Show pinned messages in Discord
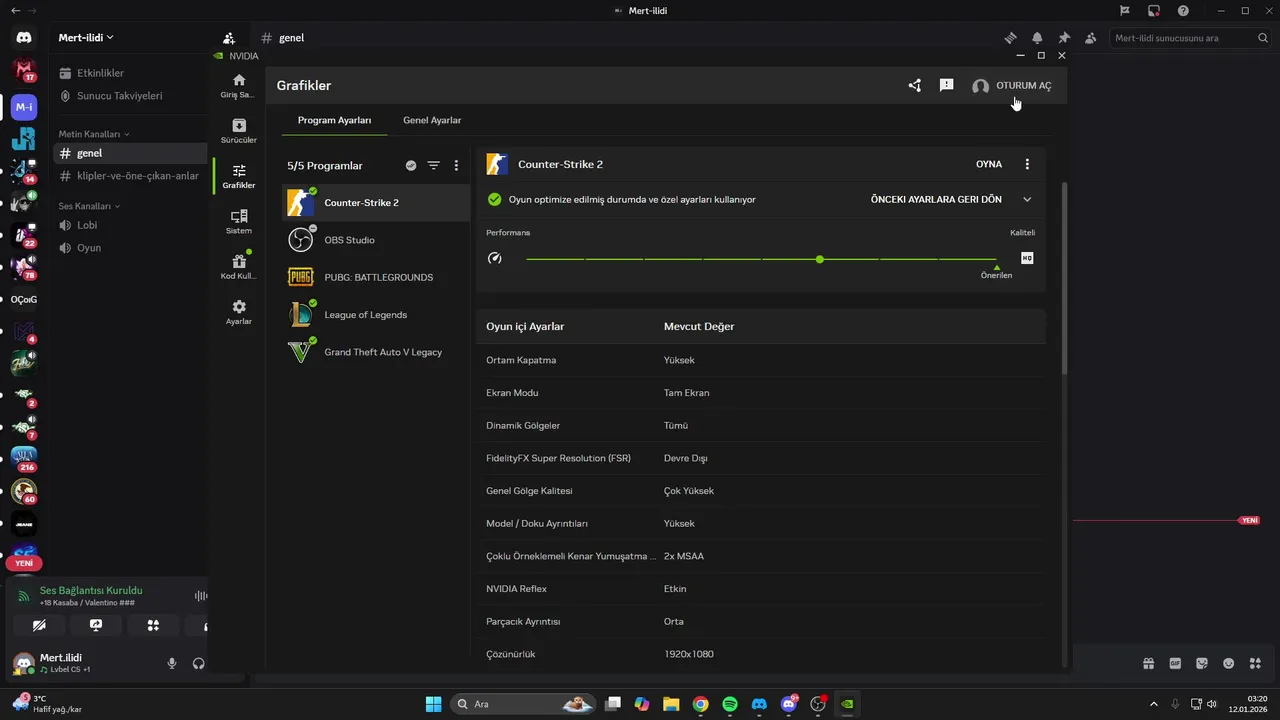 [x=1064, y=38]
